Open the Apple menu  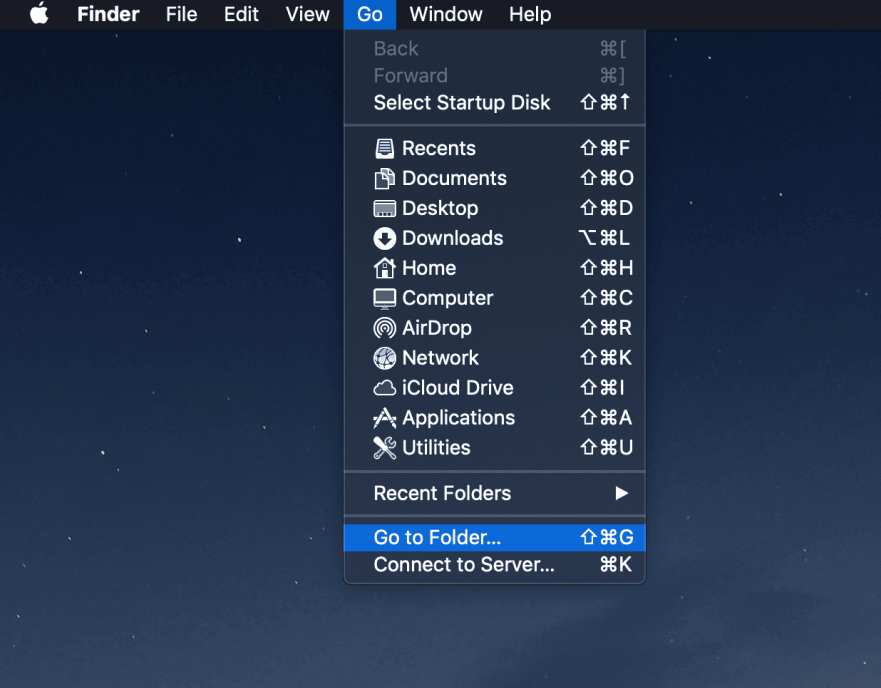pos(39,14)
